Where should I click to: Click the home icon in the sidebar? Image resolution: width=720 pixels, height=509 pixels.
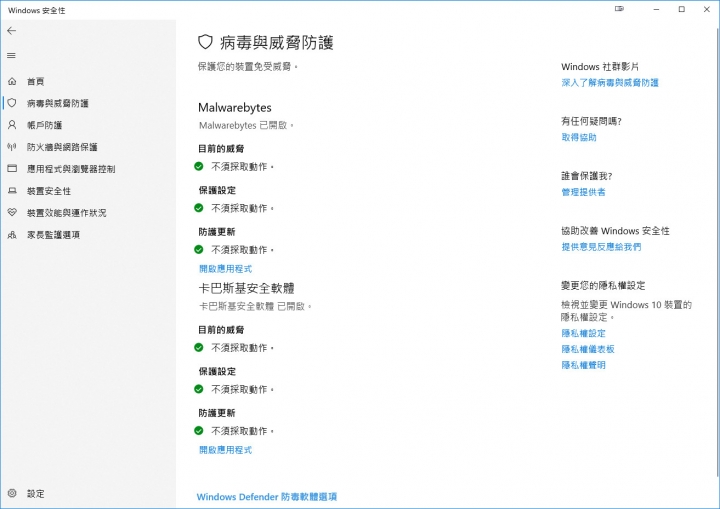[x=12, y=81]
